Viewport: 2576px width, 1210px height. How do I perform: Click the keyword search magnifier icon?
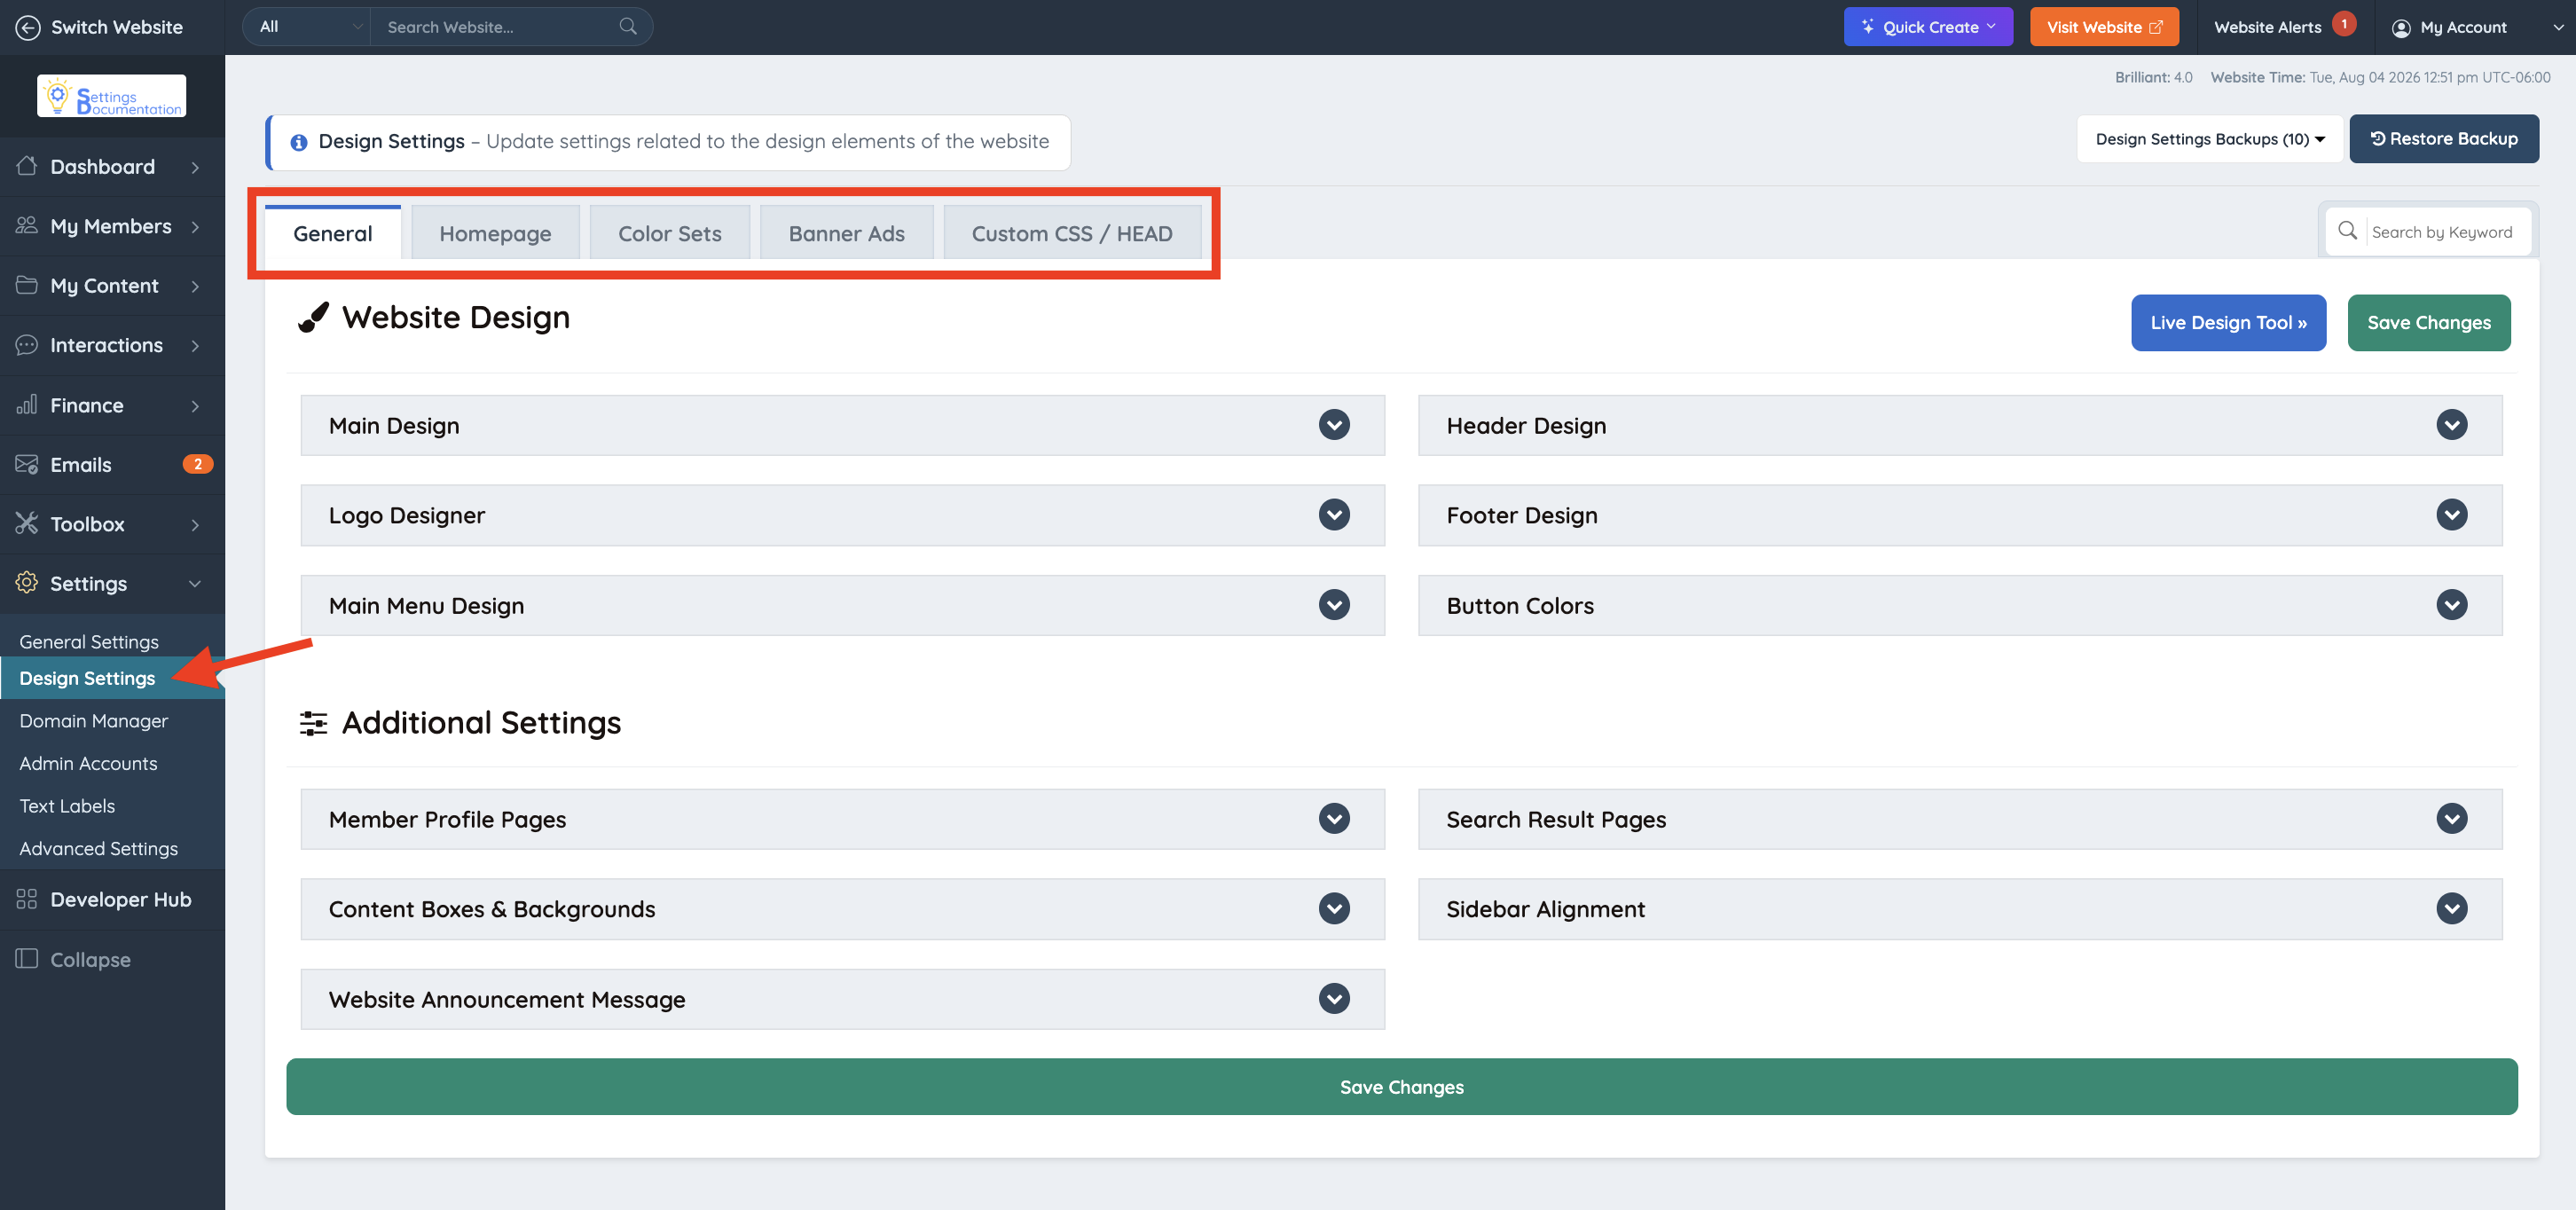pyautogui.click(x=2347, y=231)
